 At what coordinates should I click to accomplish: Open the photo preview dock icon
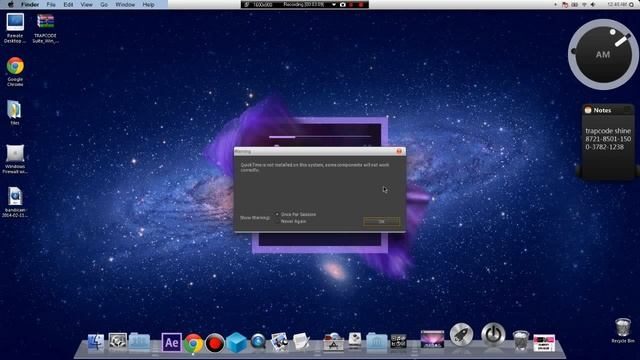click(x=280, y=342)
